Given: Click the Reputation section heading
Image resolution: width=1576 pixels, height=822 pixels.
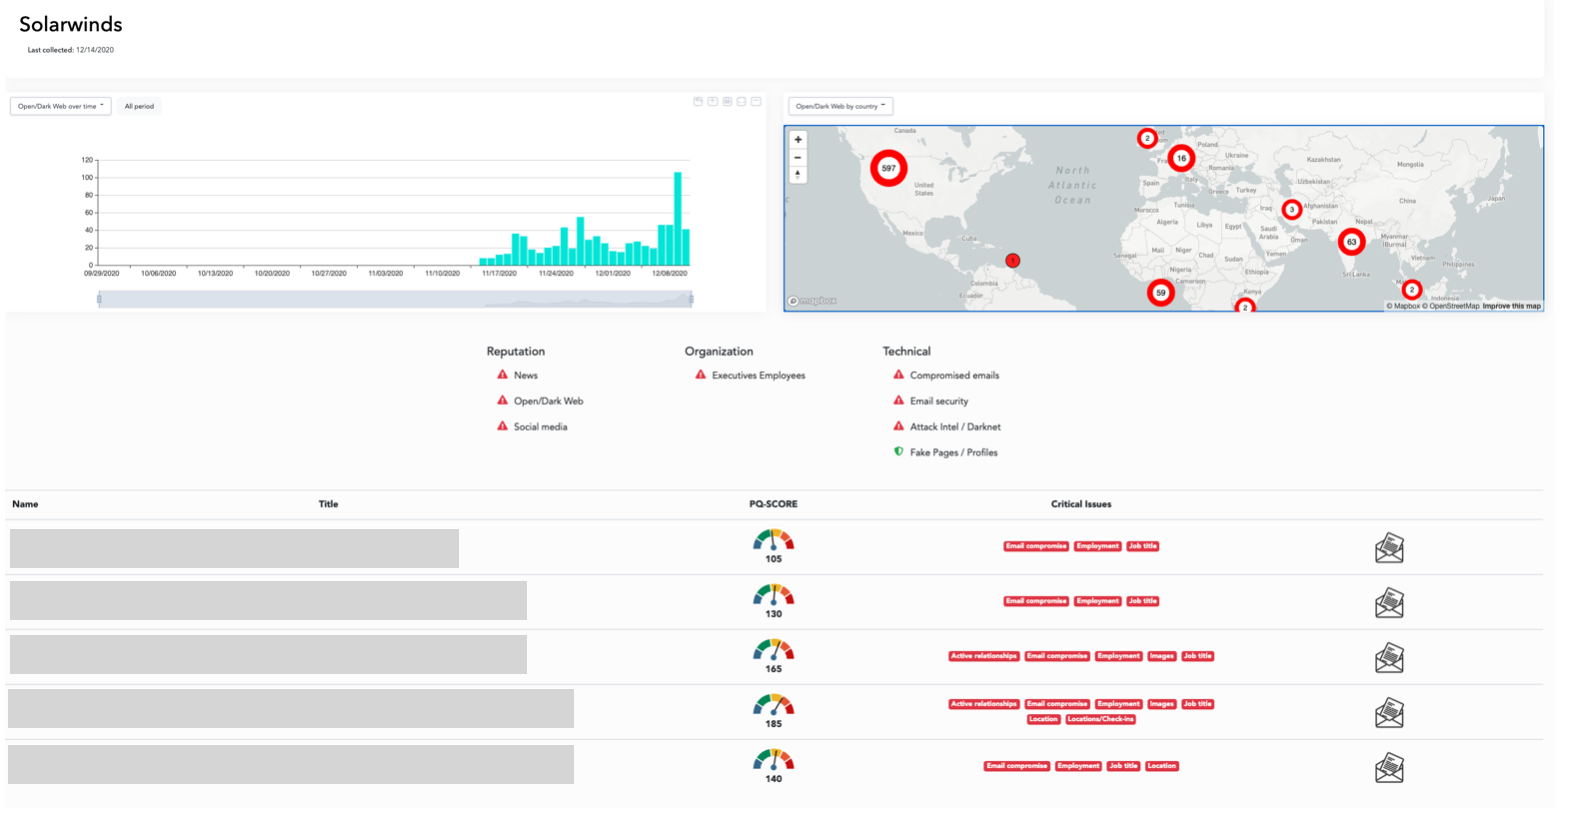Looking at the screenshot, I should pos(516,351).
